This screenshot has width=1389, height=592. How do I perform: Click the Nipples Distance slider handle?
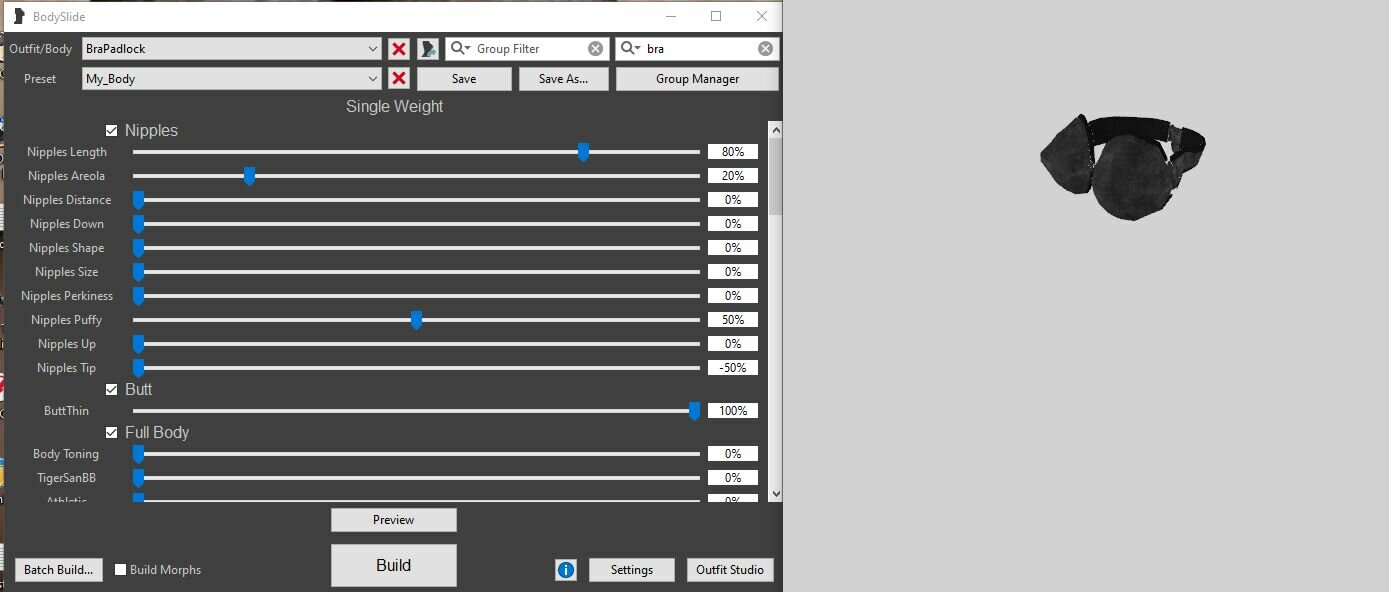click(x=139, y=200)
